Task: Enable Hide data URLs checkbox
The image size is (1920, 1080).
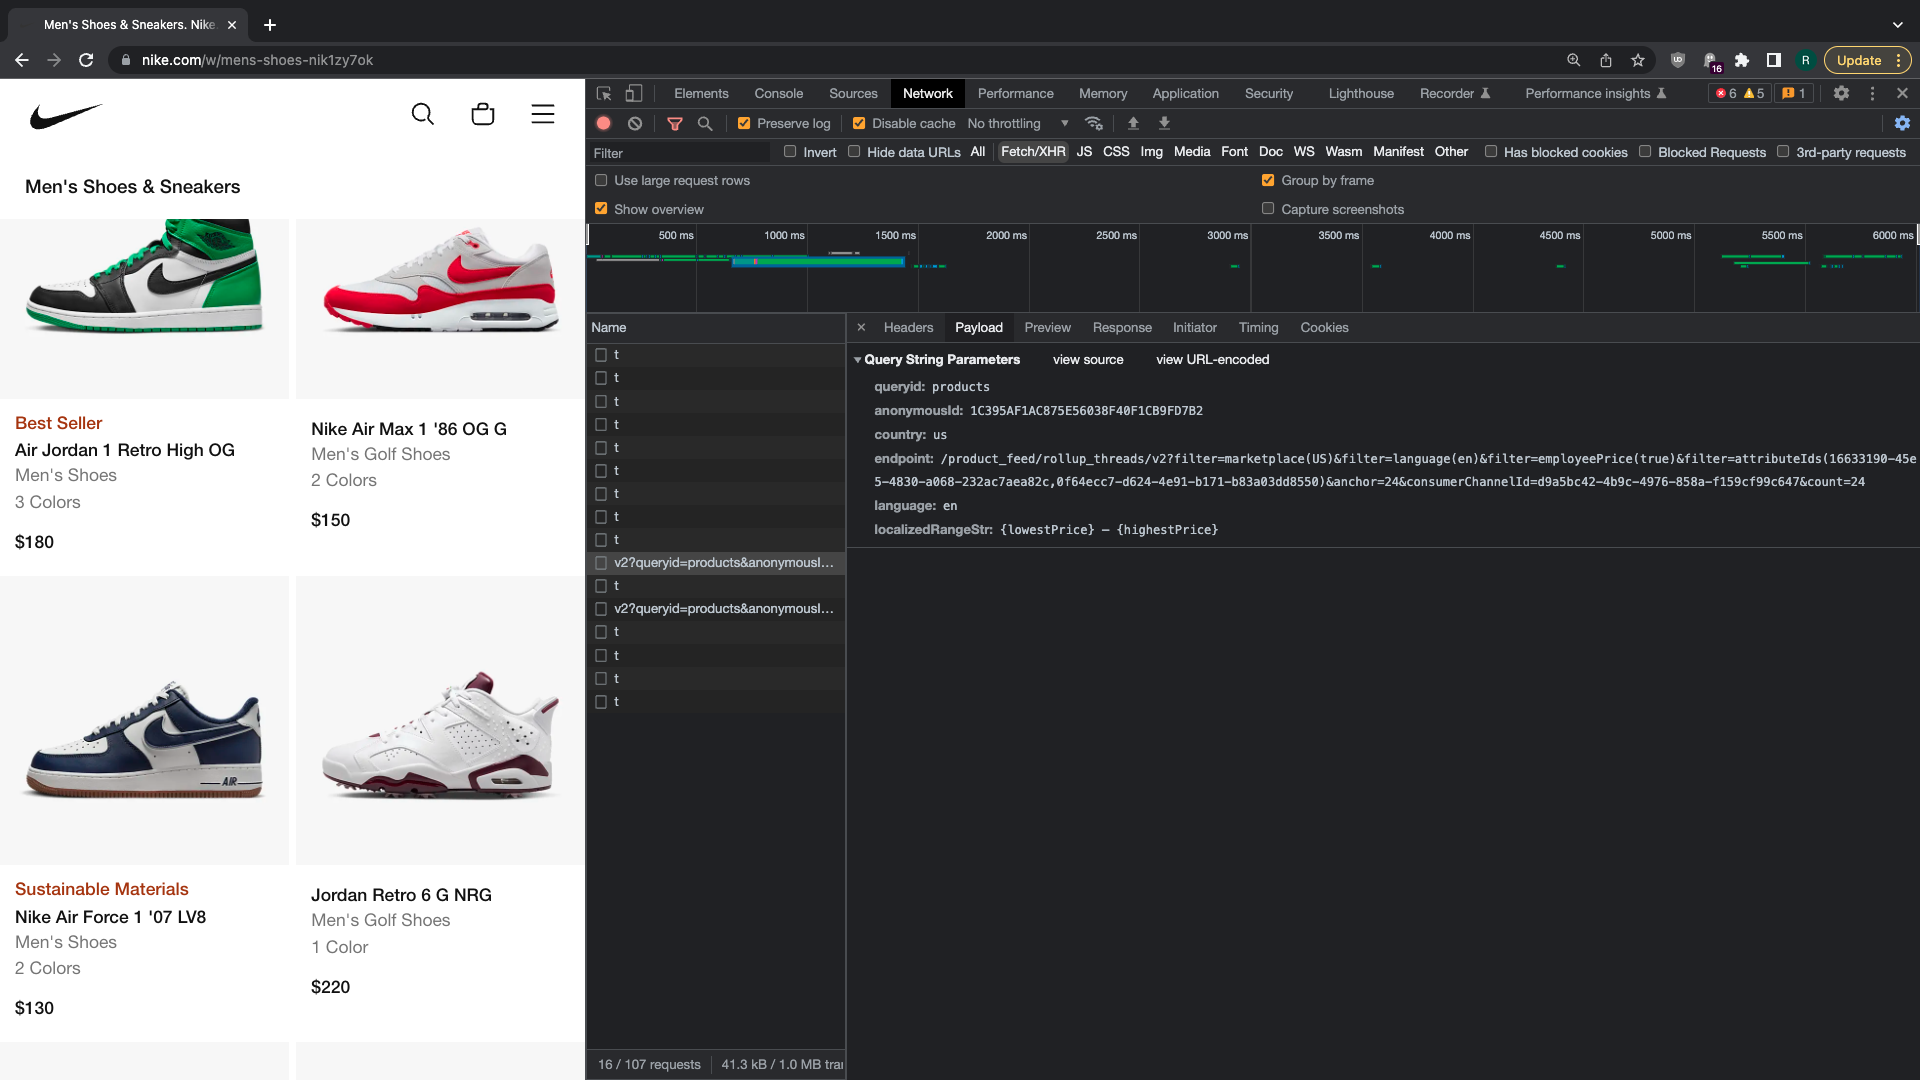Action: (854, 152)
